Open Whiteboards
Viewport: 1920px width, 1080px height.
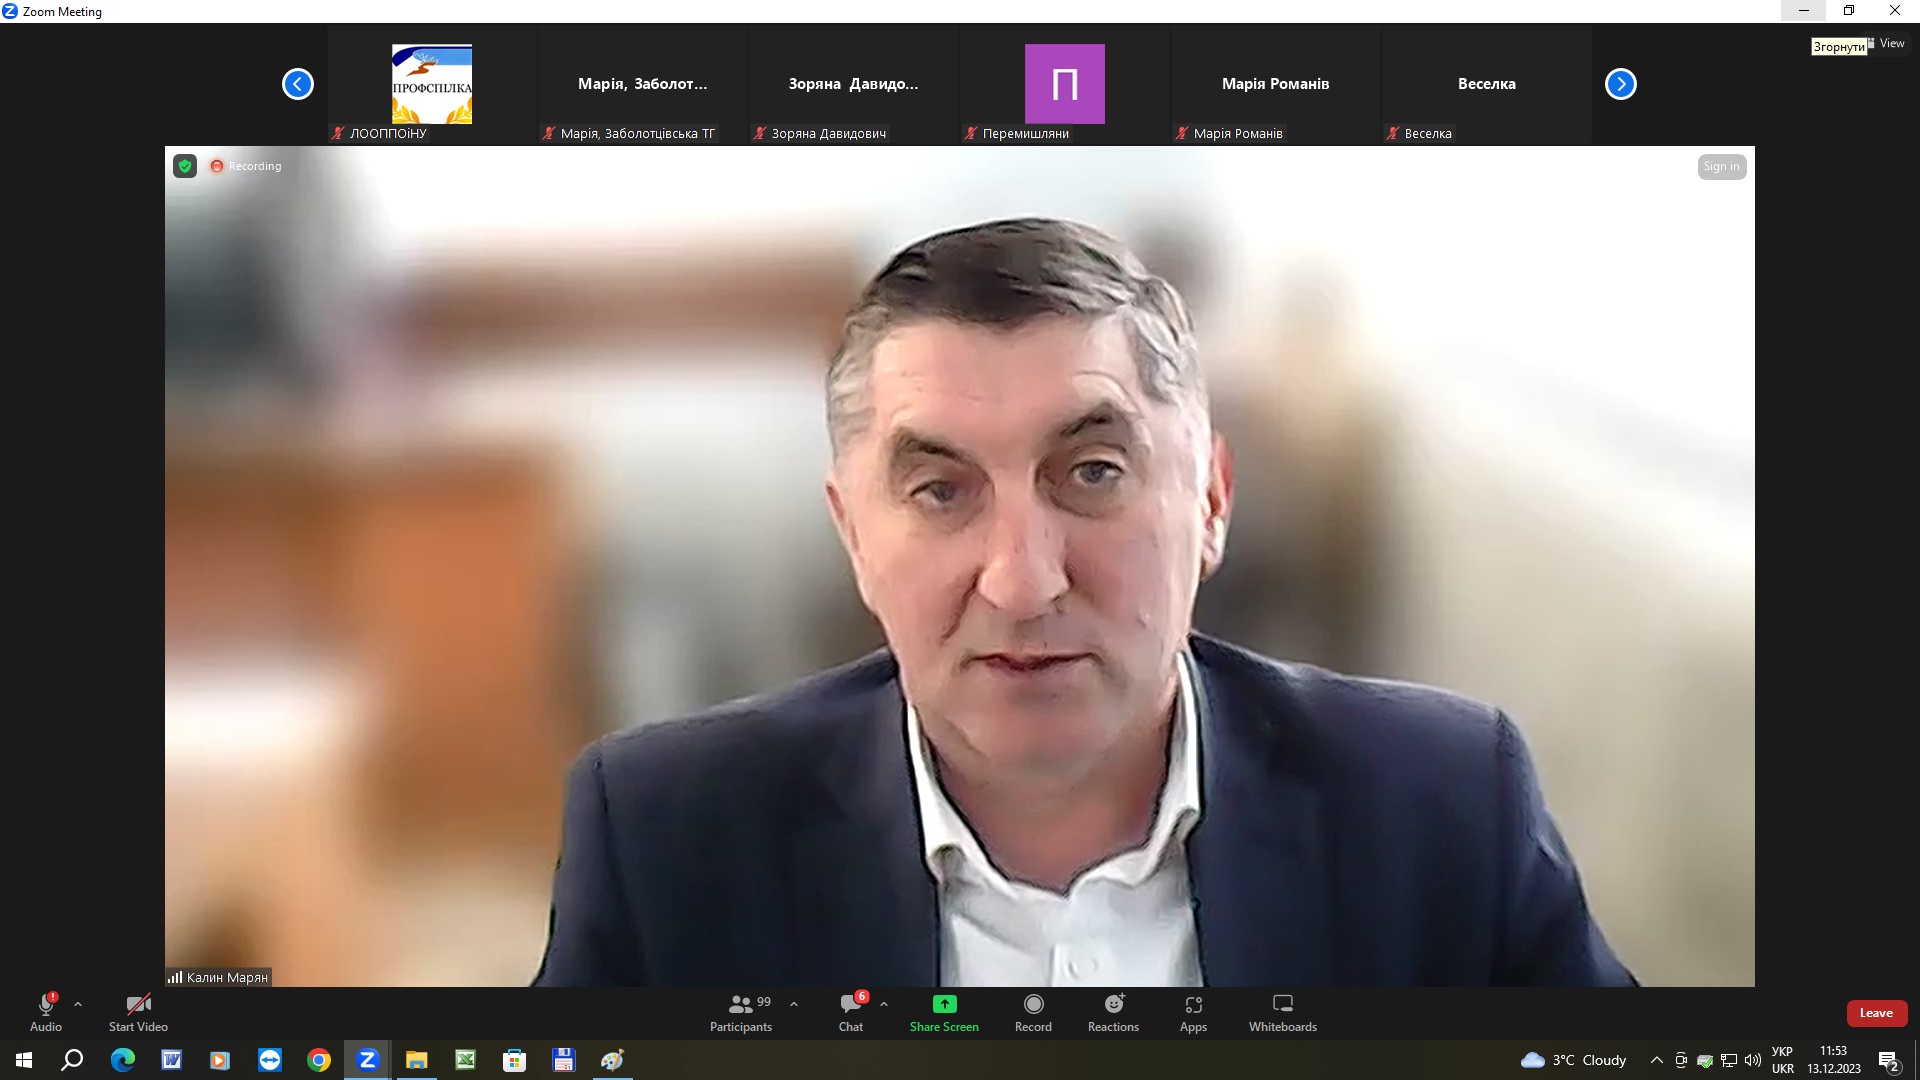click(1282, 1012)
